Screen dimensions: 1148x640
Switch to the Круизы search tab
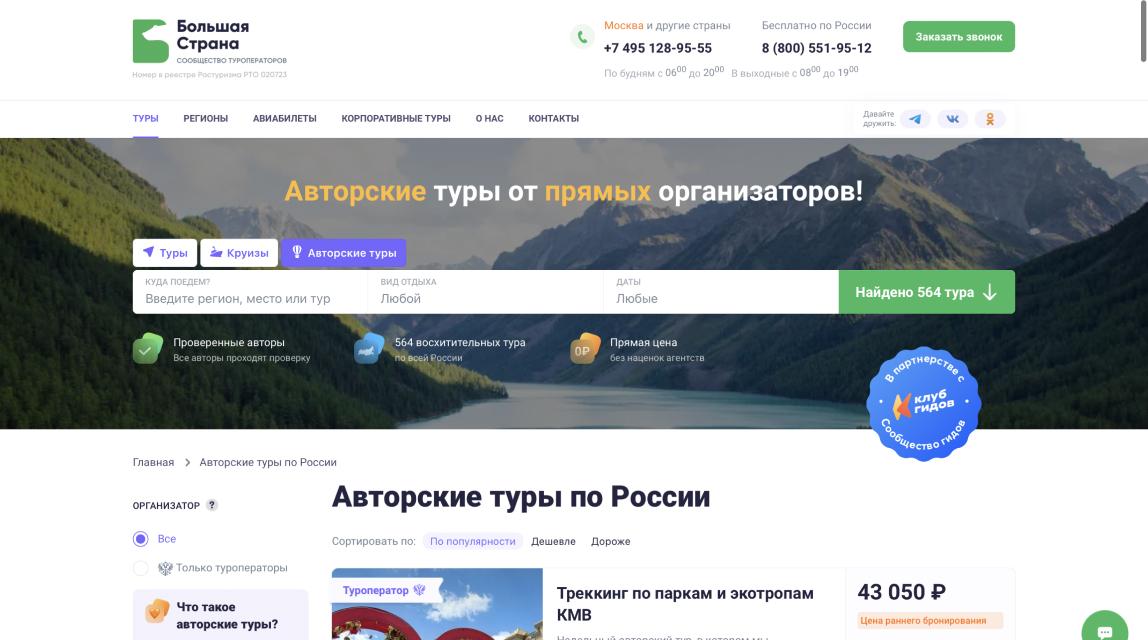click(239, 253)
